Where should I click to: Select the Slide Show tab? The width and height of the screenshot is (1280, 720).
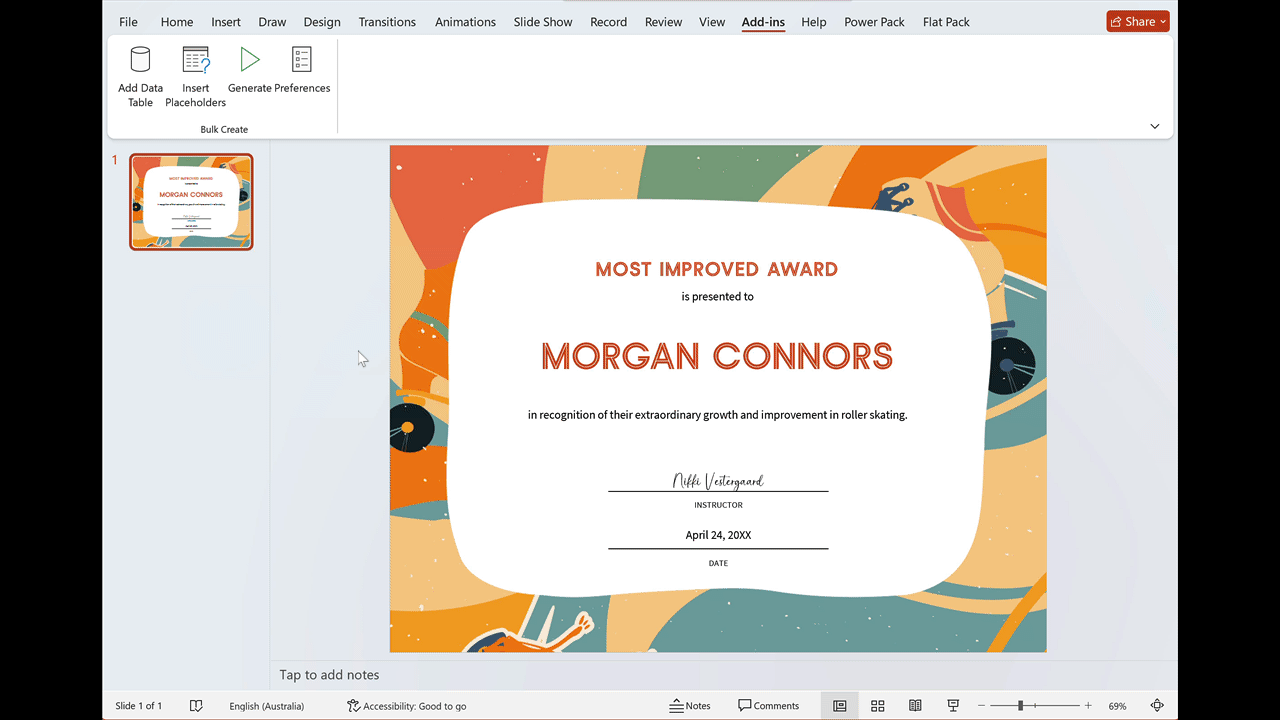tap(543, 22)
